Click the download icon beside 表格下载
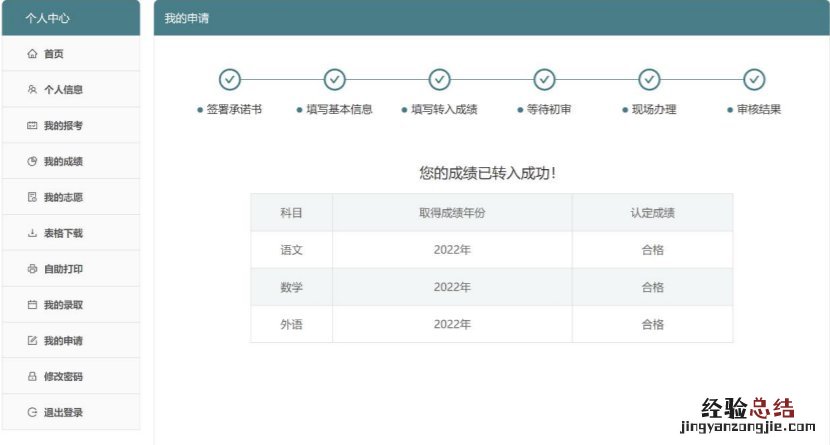830x445 pixels. point(32,233)
